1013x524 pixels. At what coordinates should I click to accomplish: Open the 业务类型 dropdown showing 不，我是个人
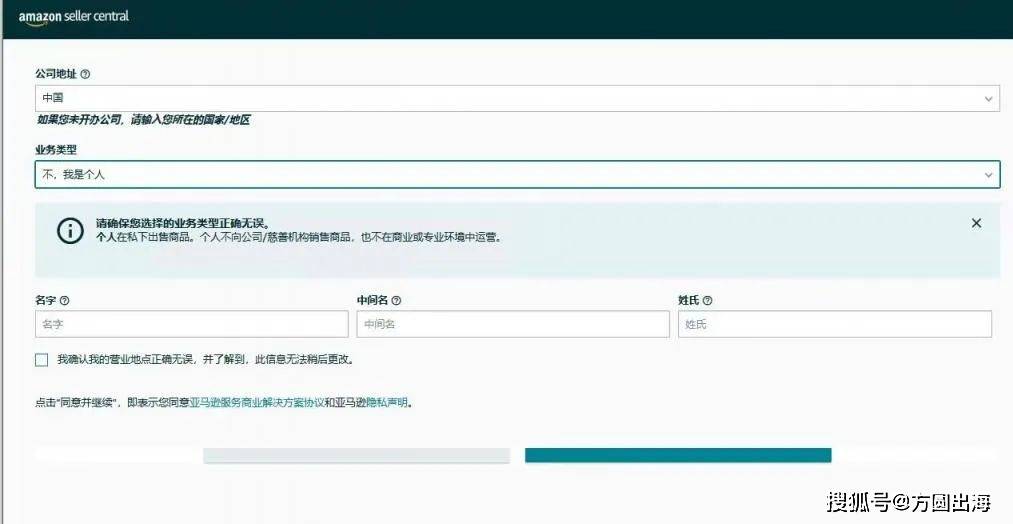point(500,174)
